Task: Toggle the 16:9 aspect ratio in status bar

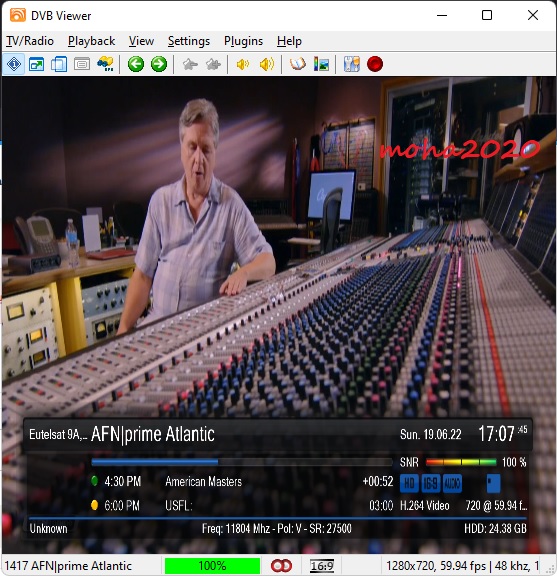Action: (322, 566)
